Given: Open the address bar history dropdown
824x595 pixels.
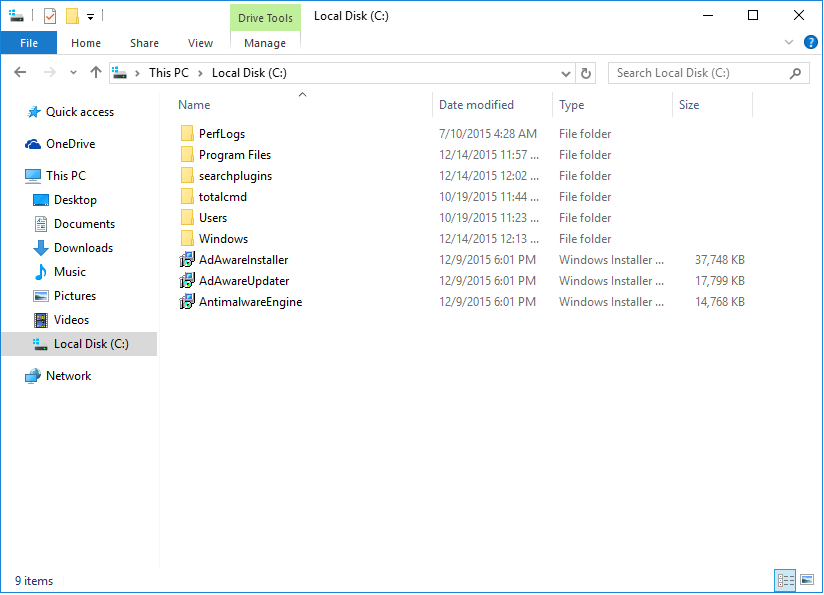Looking at the screenshot, I should (x=565, y=73).
